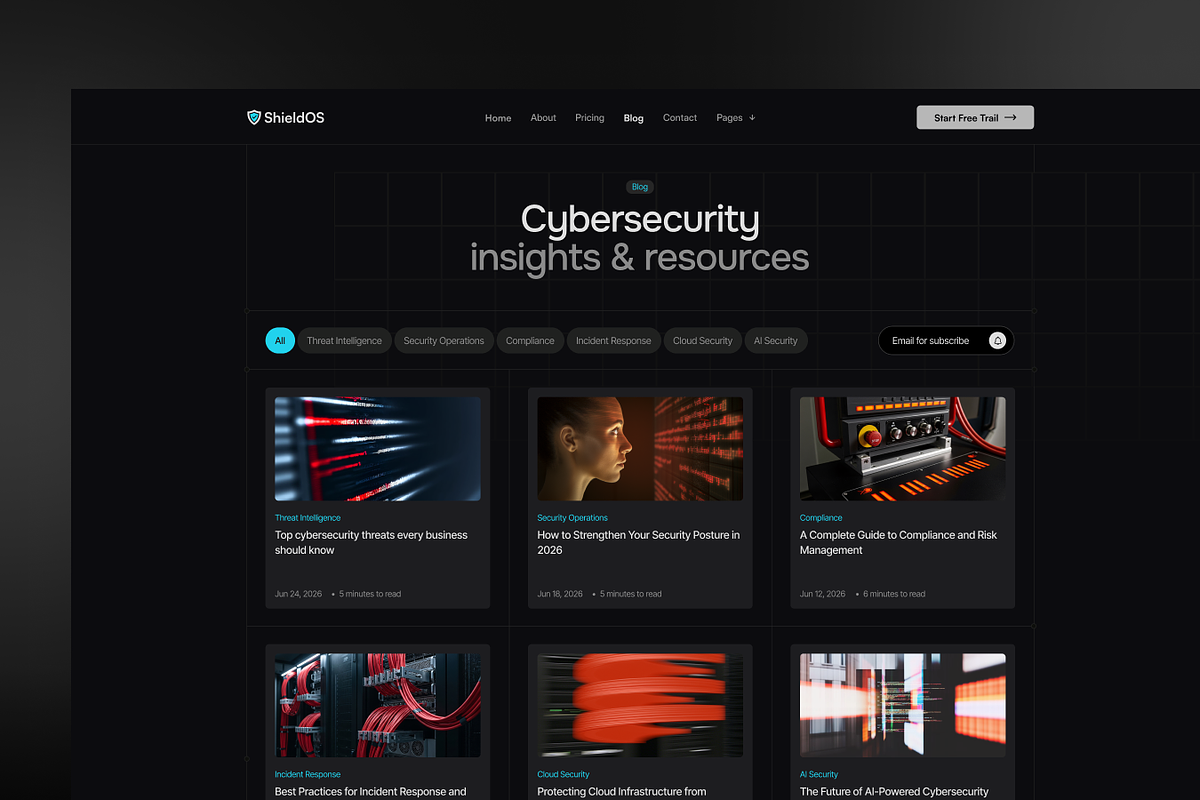
Task: Filter by Incident Response chip
Action: point(614,340)
